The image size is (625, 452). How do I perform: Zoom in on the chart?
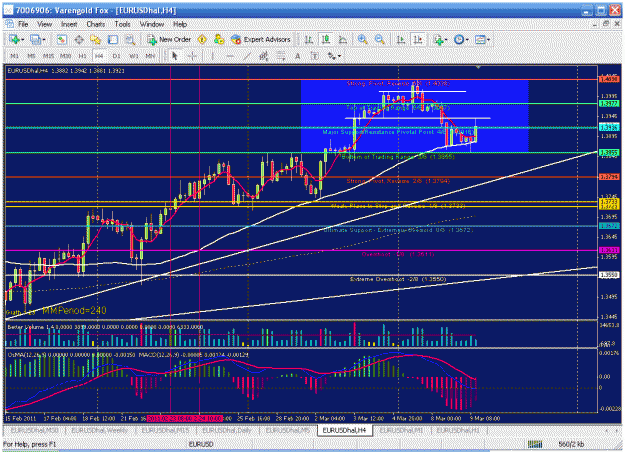coord(362,39)
